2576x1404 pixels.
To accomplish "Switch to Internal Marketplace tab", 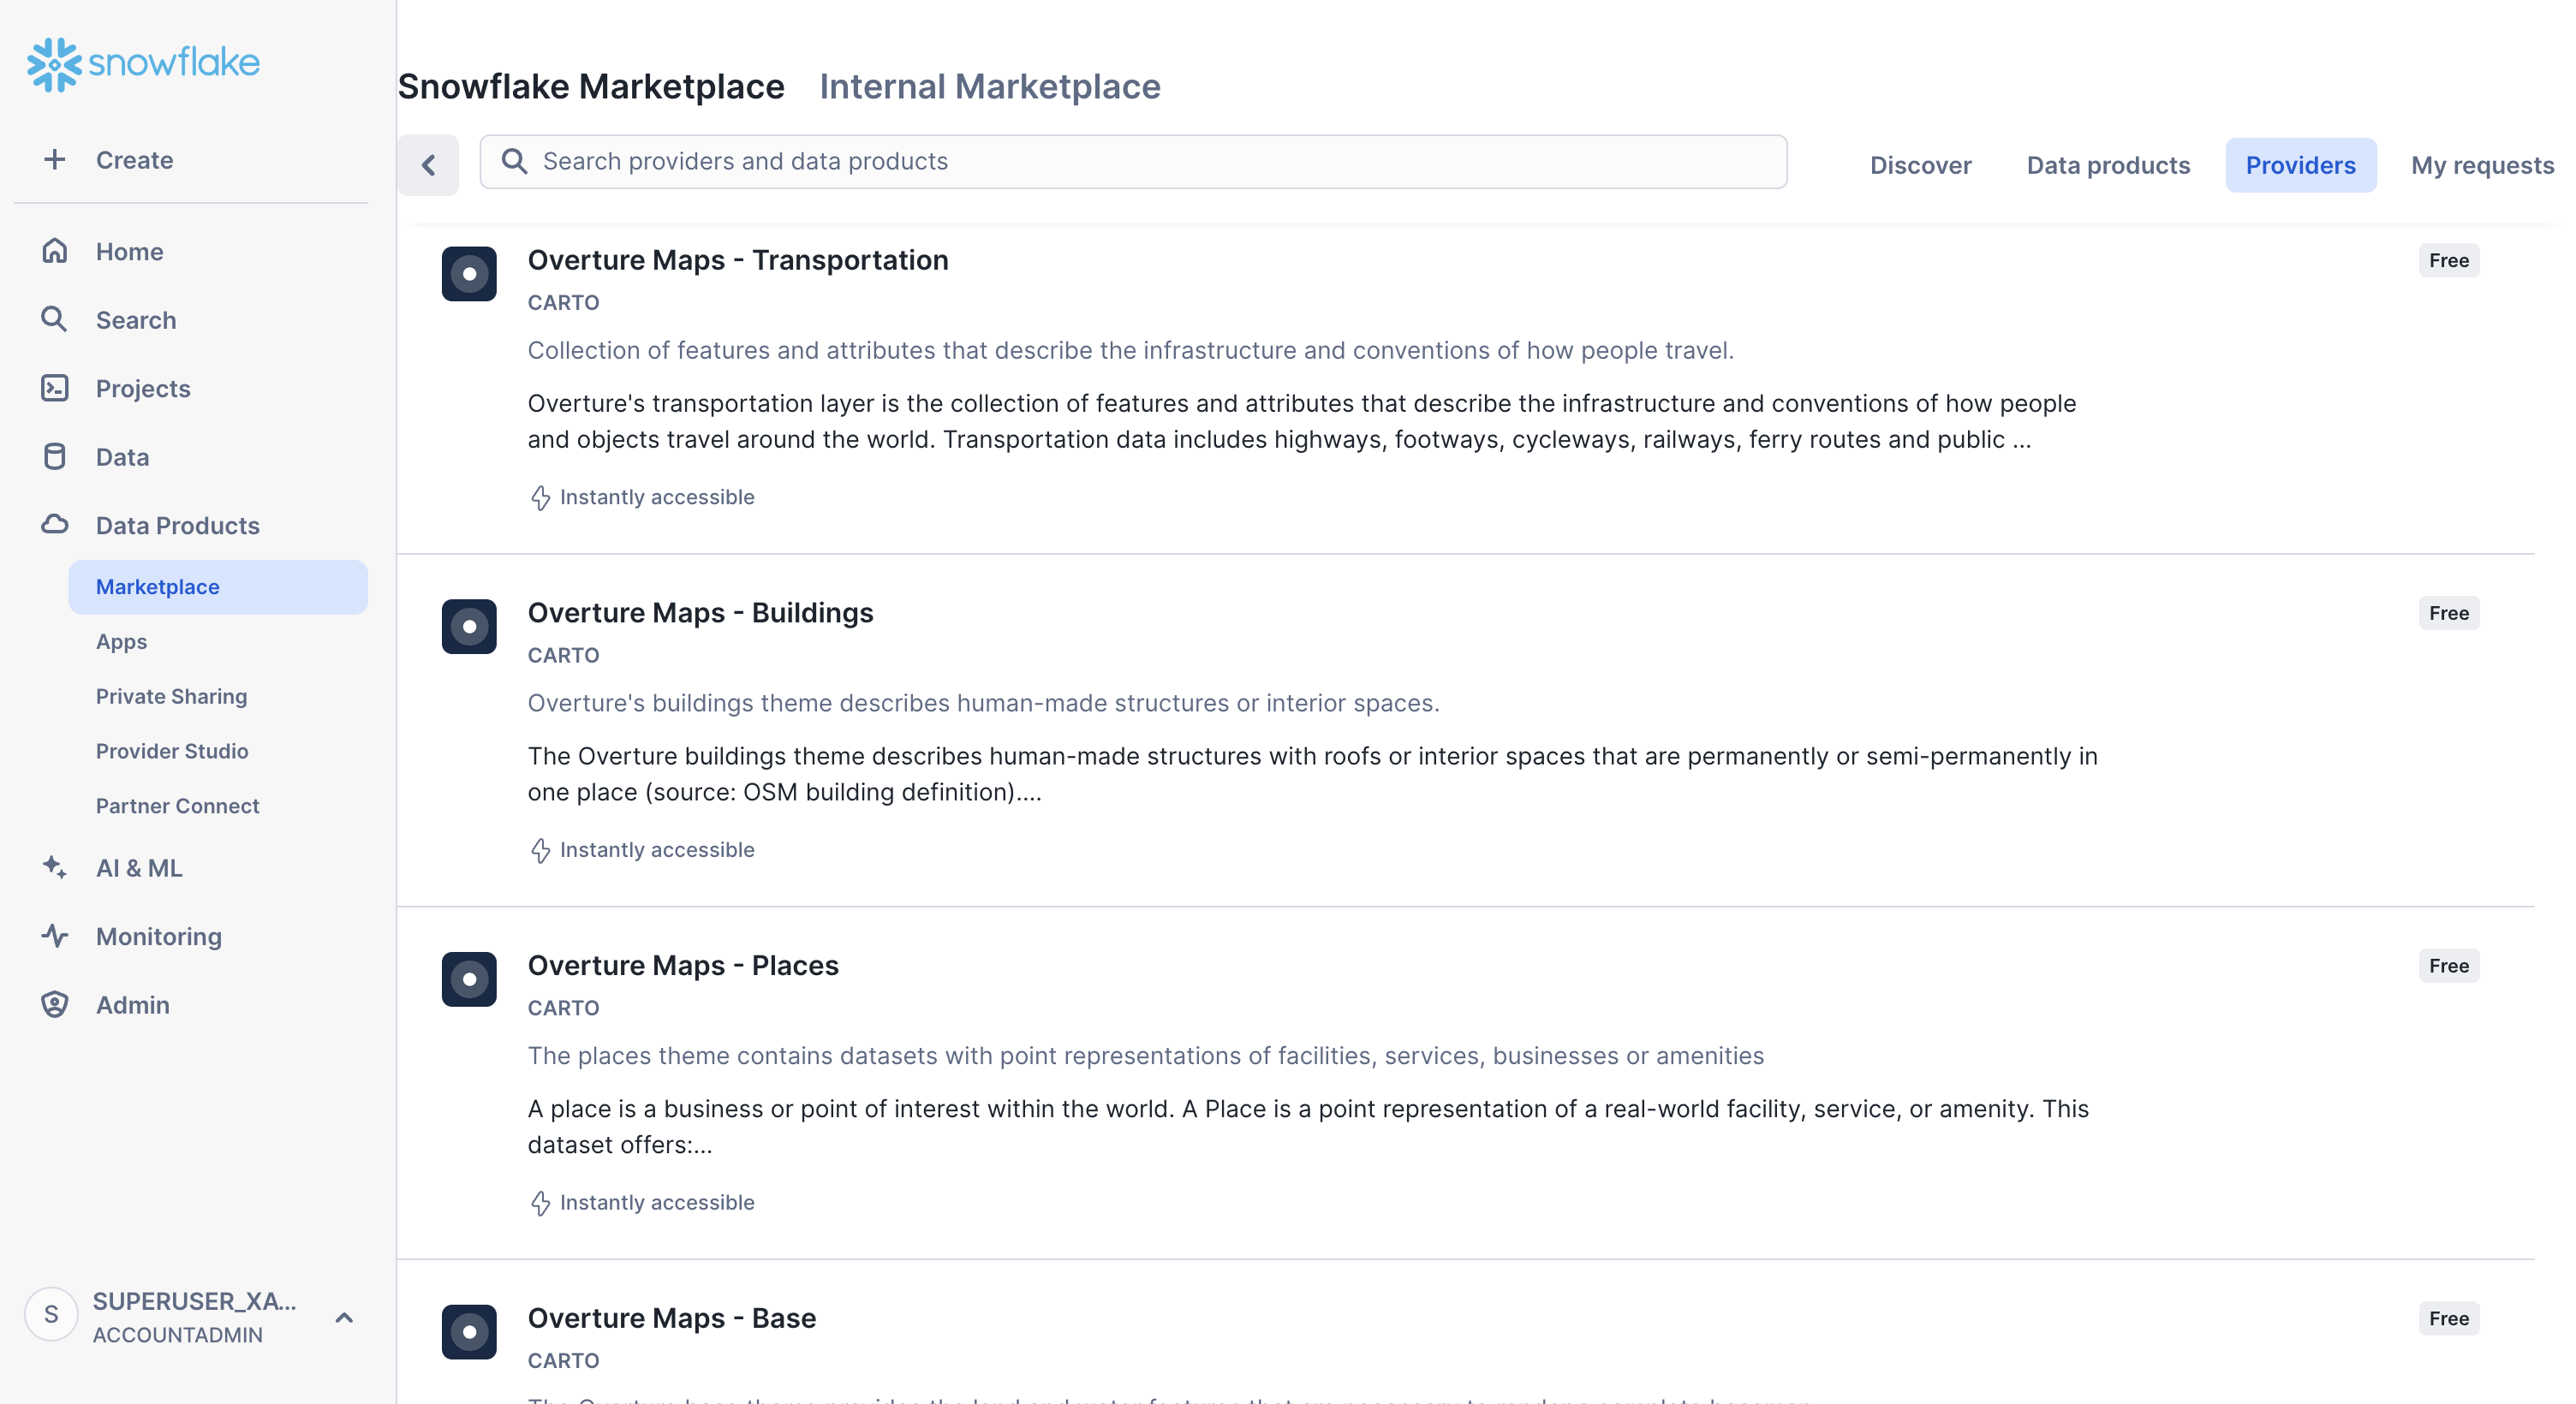I will coord(990,86).
